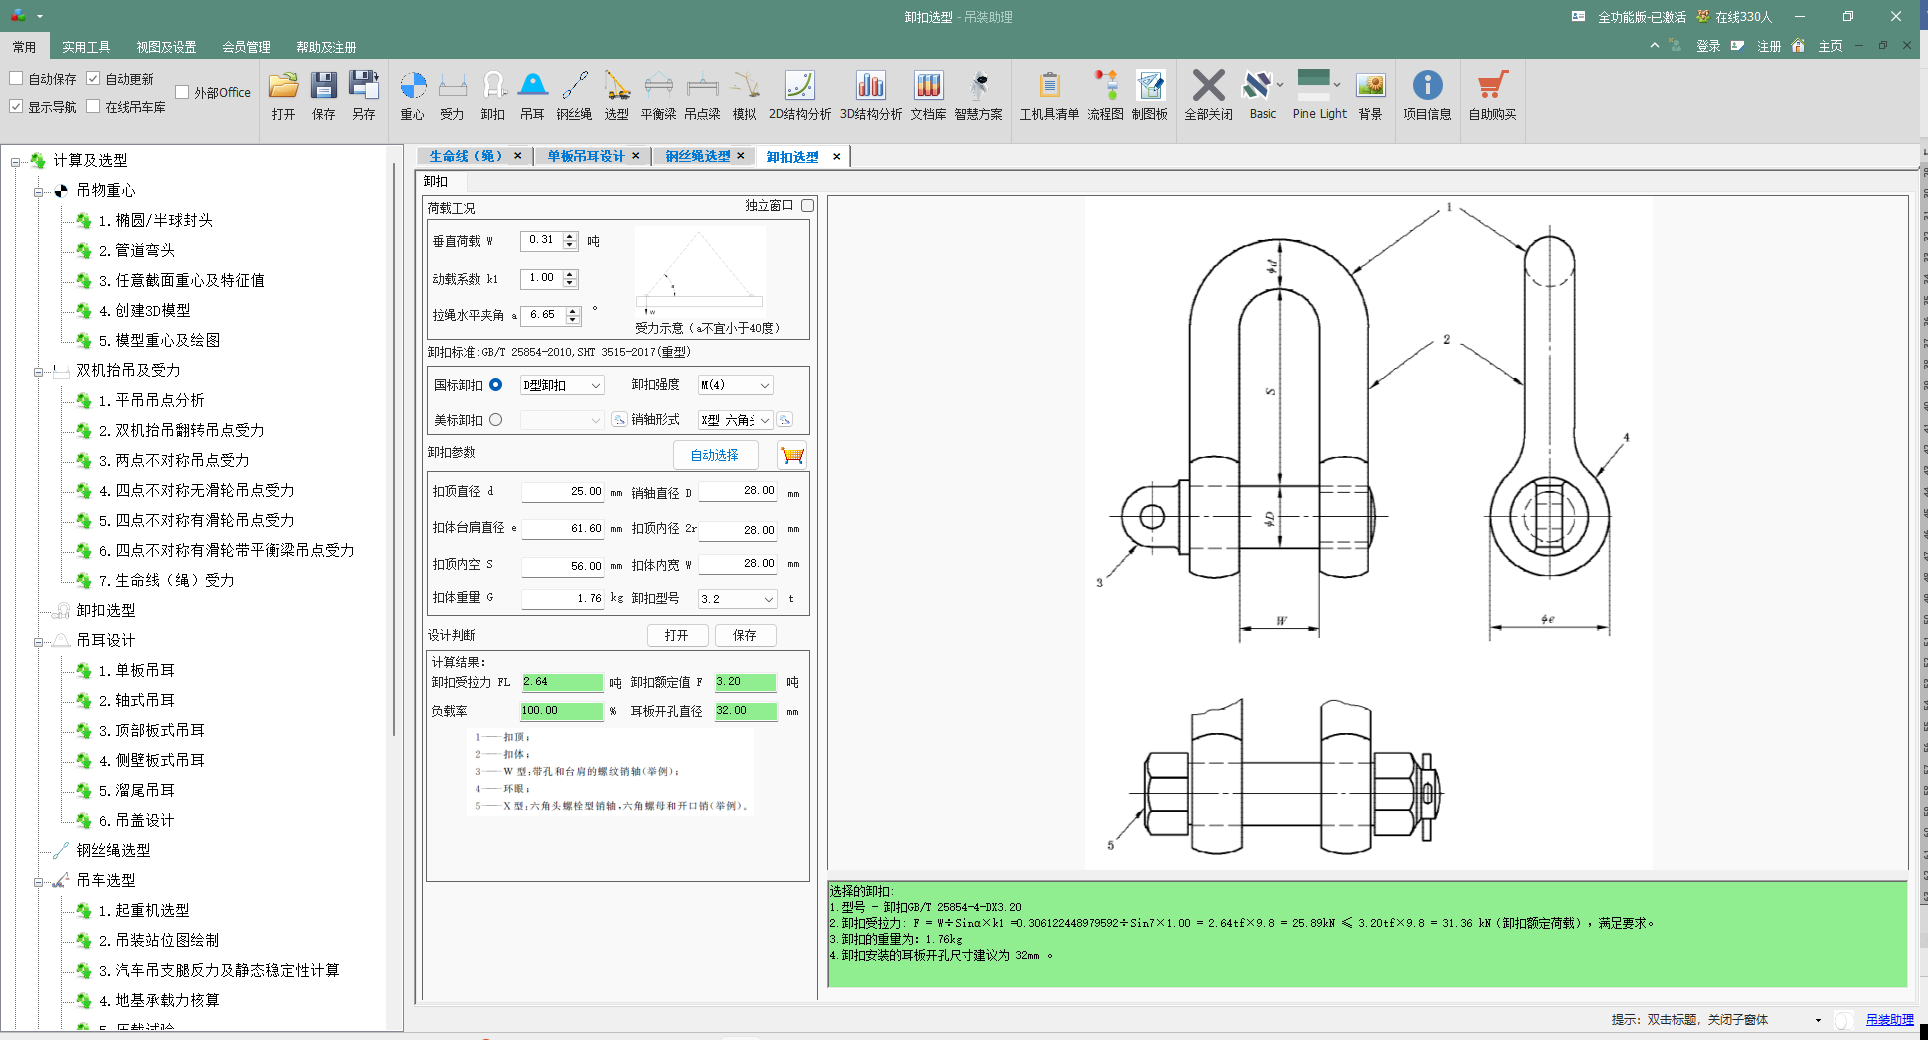Open the 吊耳 lifting lug tool
The image size is (1928, 1040).
(x=532, y=96)
